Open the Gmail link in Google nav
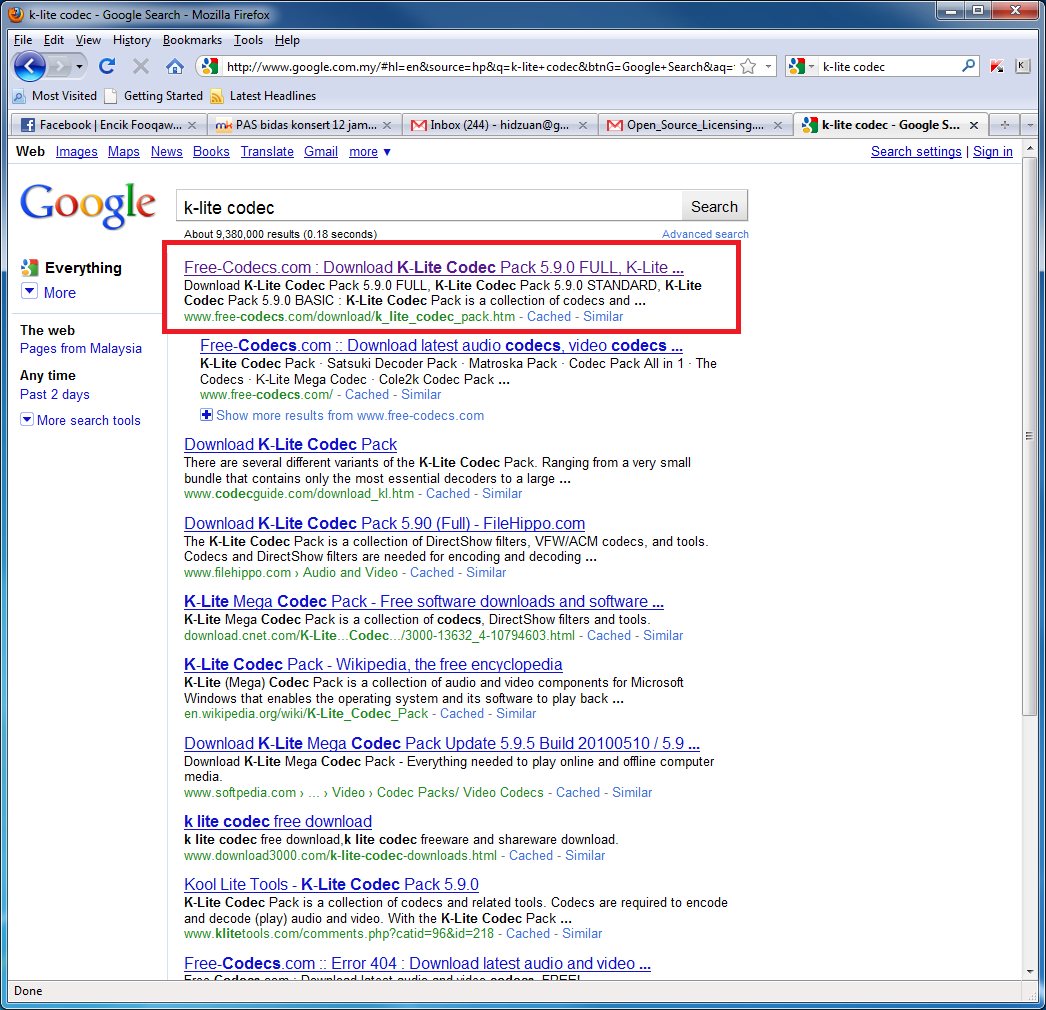Image resolution: width=1046 pixels, height=1010 pixels. click(321, 152)
